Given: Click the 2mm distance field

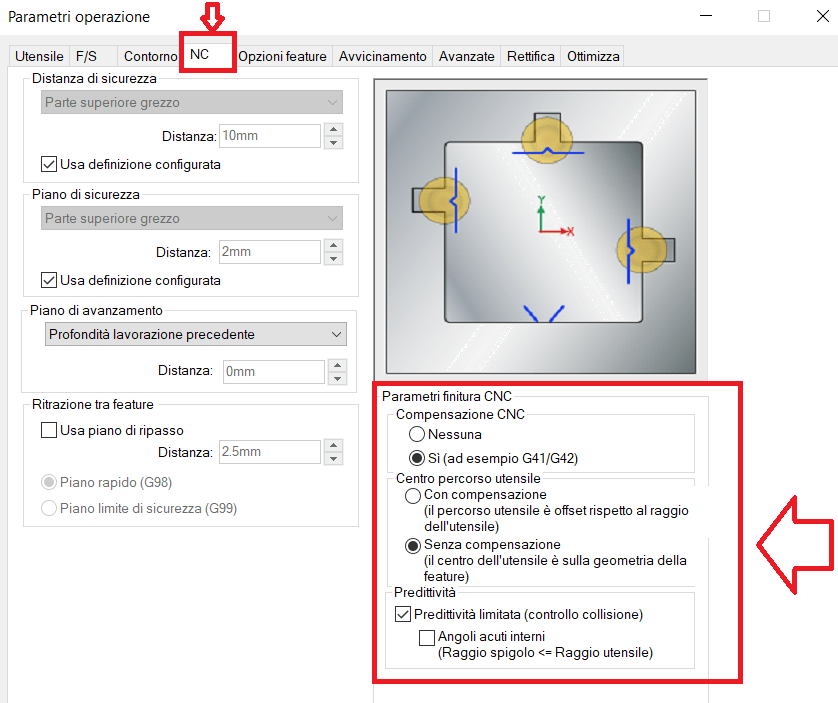Looking at the screenshot, I should (270, 252).
